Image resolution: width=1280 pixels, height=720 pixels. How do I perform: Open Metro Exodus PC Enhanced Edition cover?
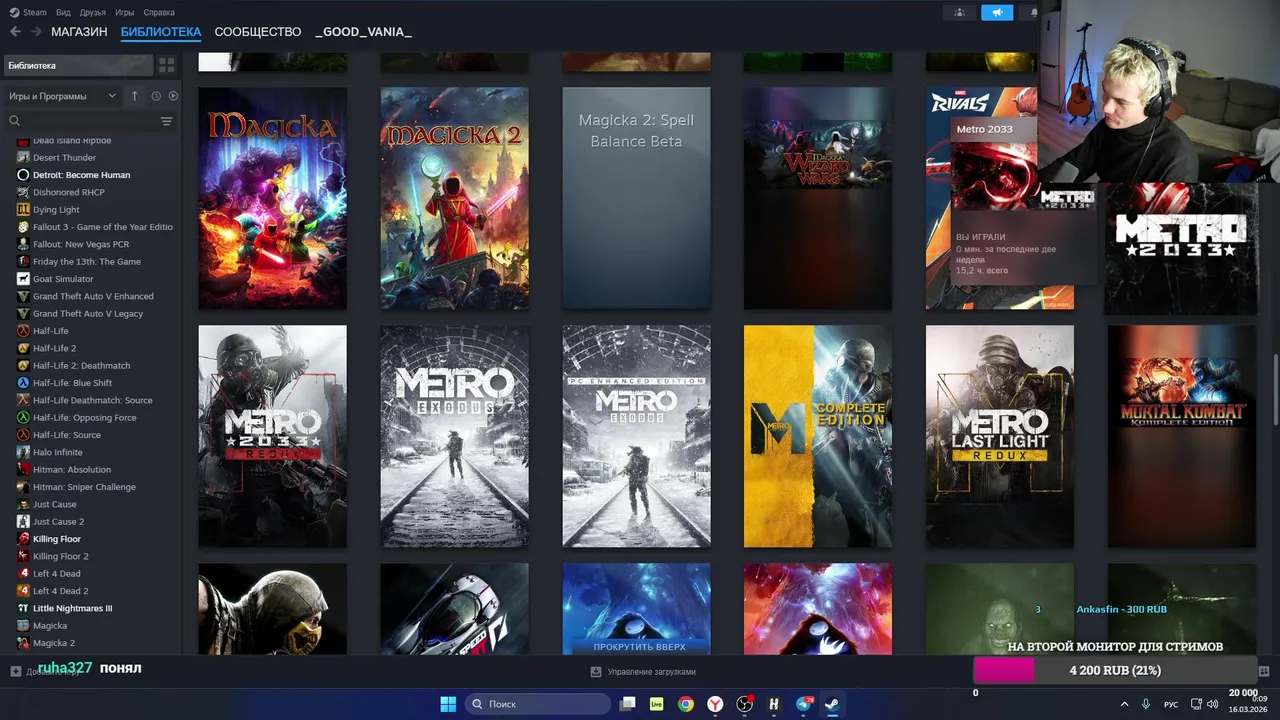click(x=636, y=436)
